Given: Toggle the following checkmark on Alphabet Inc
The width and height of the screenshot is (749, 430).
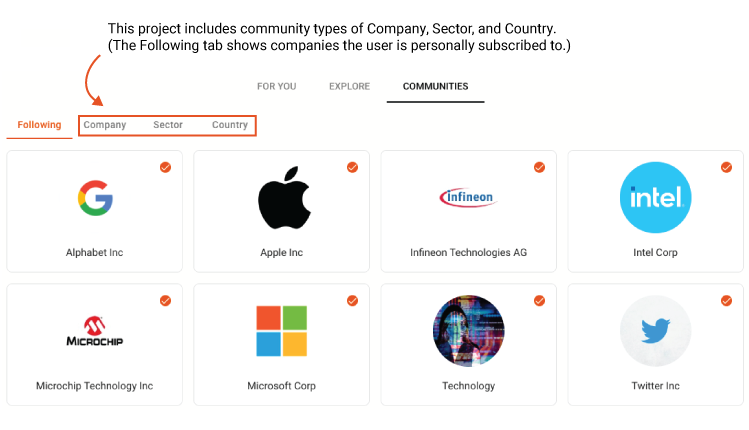Looking at the screenshot, I should point(165,167).
